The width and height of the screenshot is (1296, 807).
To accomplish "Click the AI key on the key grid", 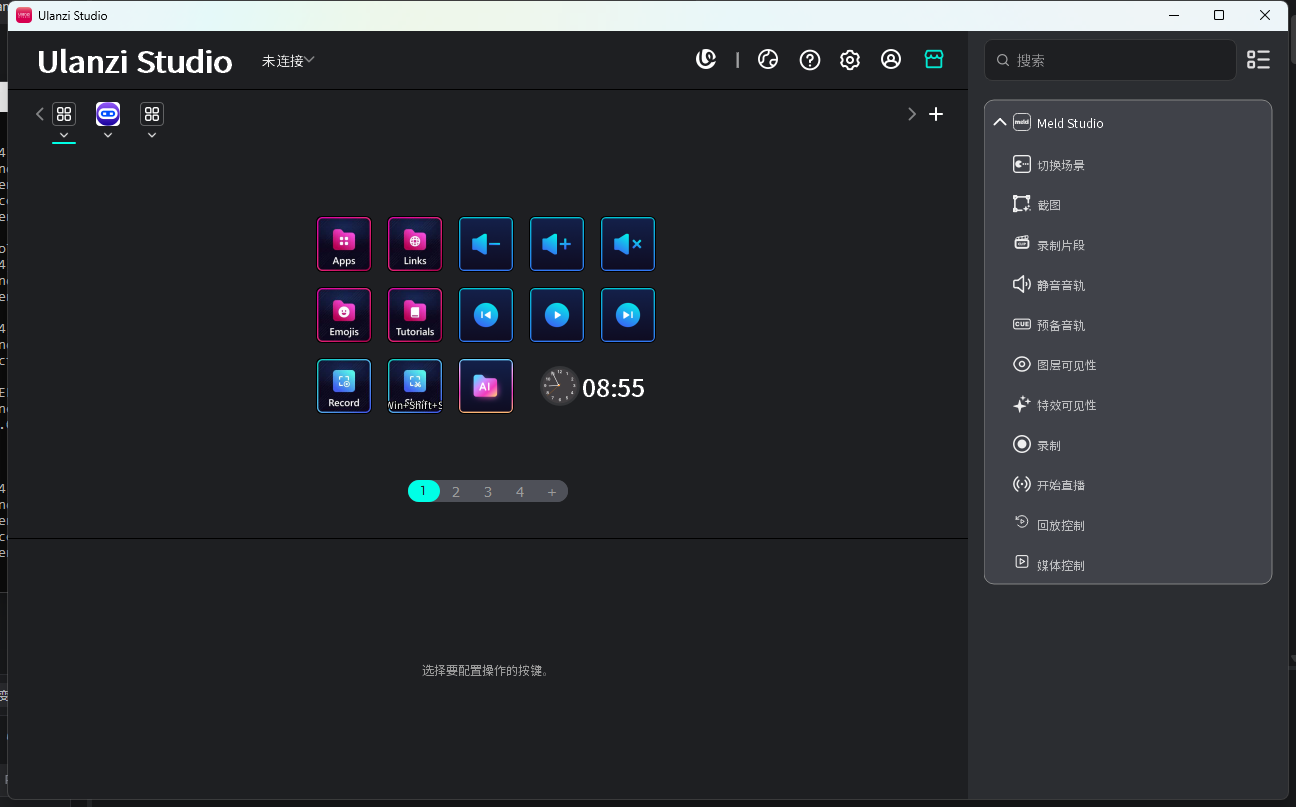I will 485,386.
